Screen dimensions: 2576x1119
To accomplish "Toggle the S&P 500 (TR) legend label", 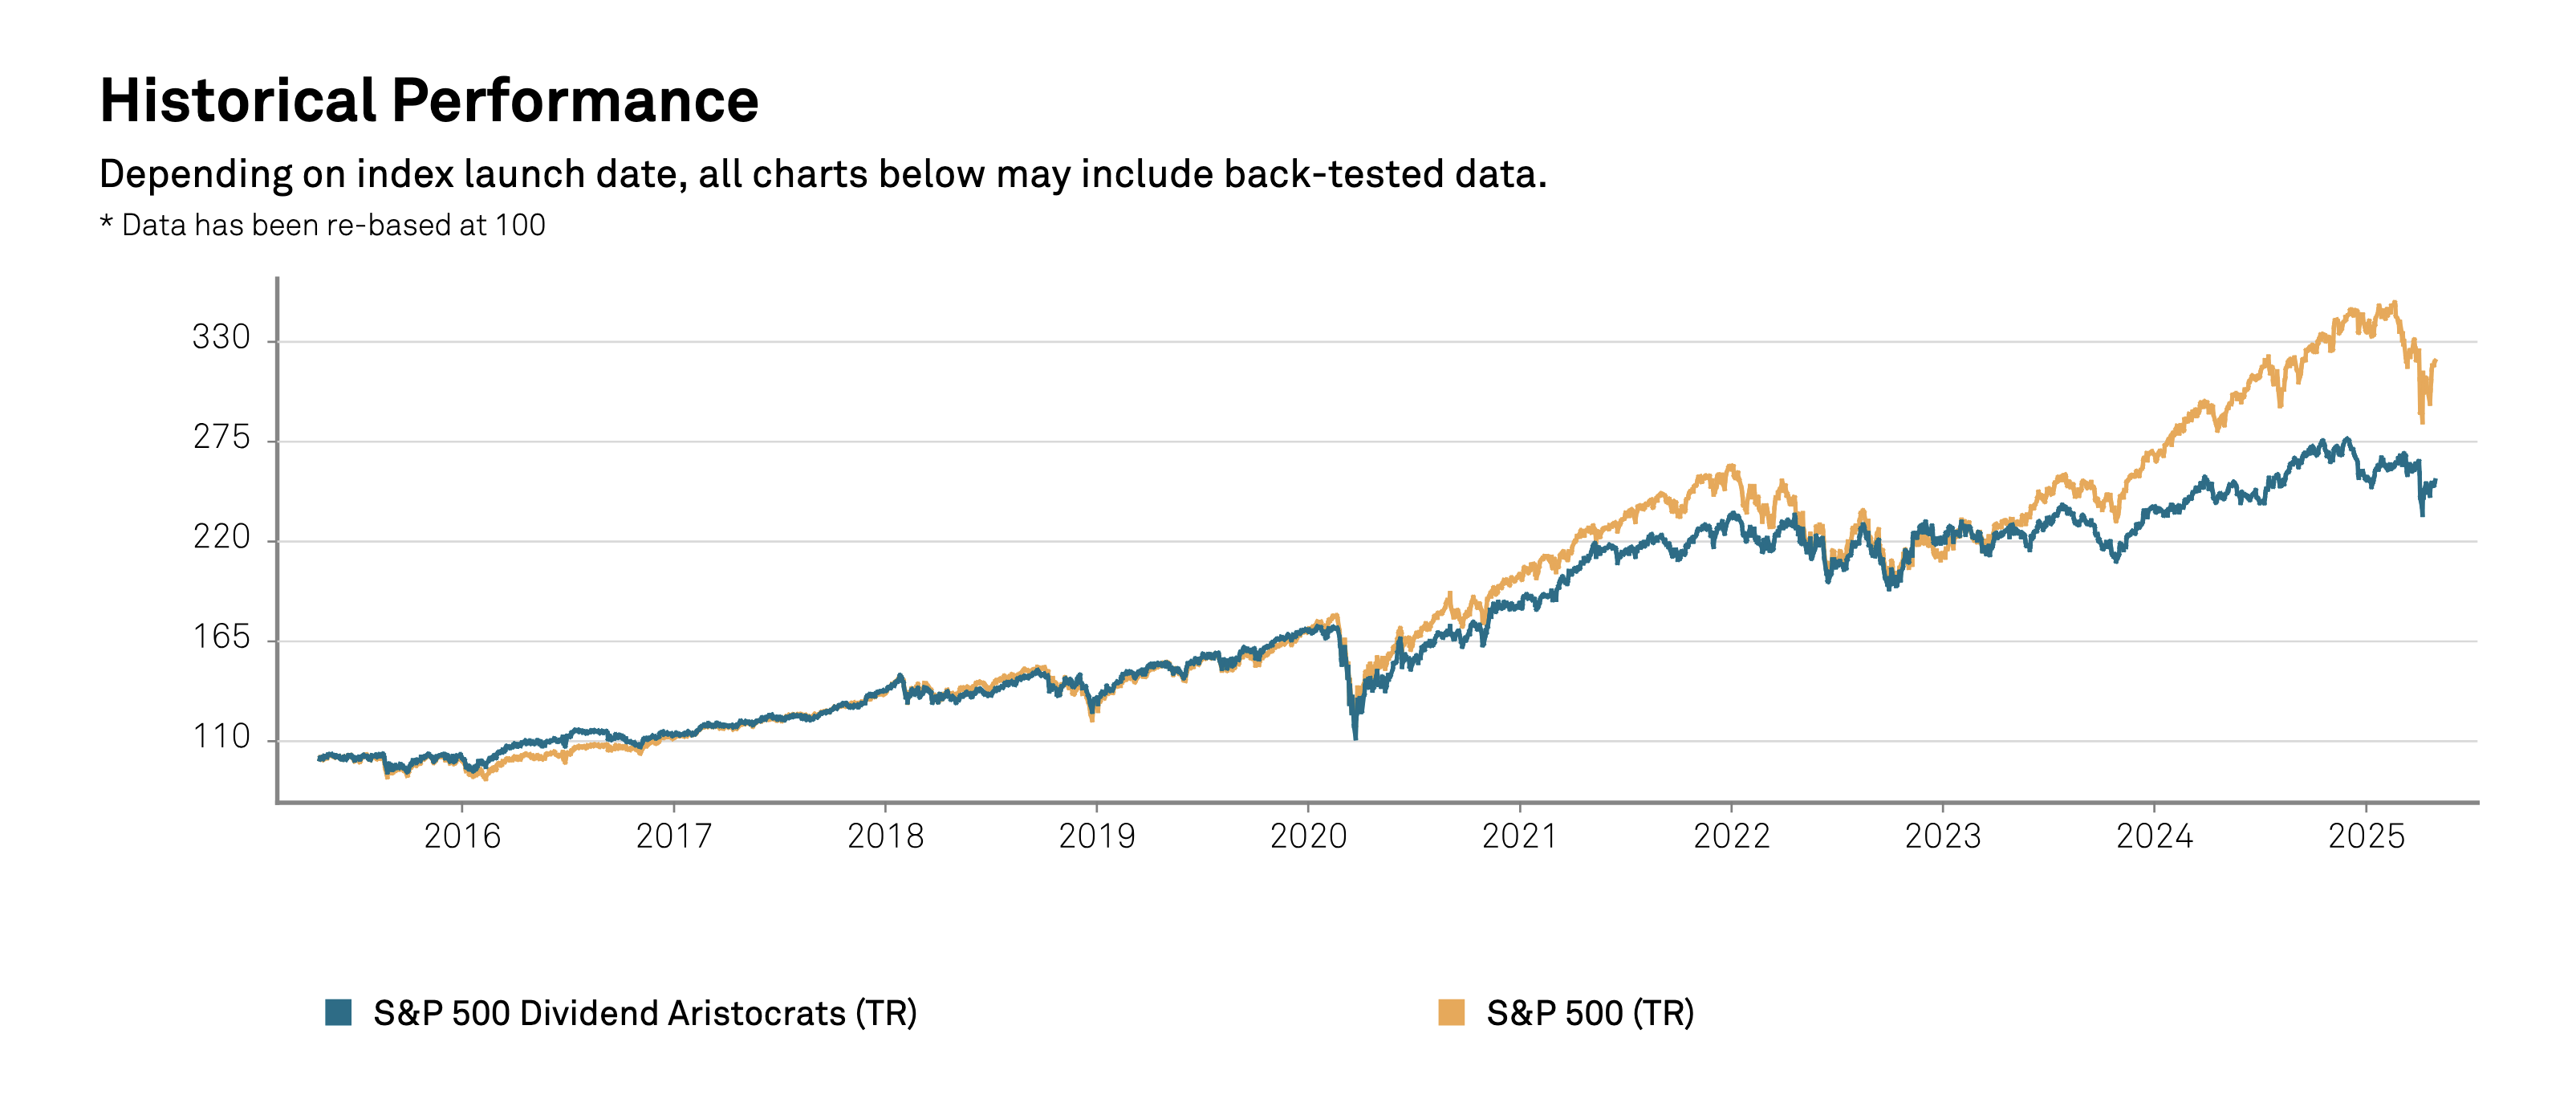I will [x=1590, y=1013].
